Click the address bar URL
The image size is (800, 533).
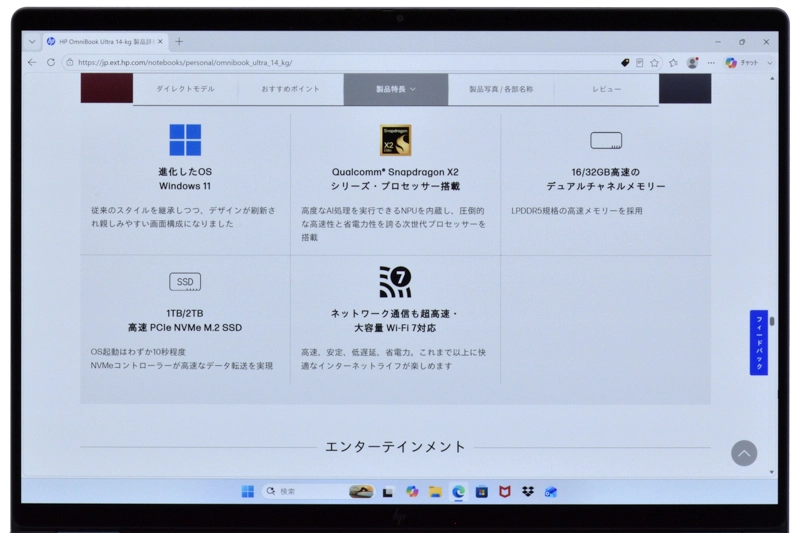[185, 62]
